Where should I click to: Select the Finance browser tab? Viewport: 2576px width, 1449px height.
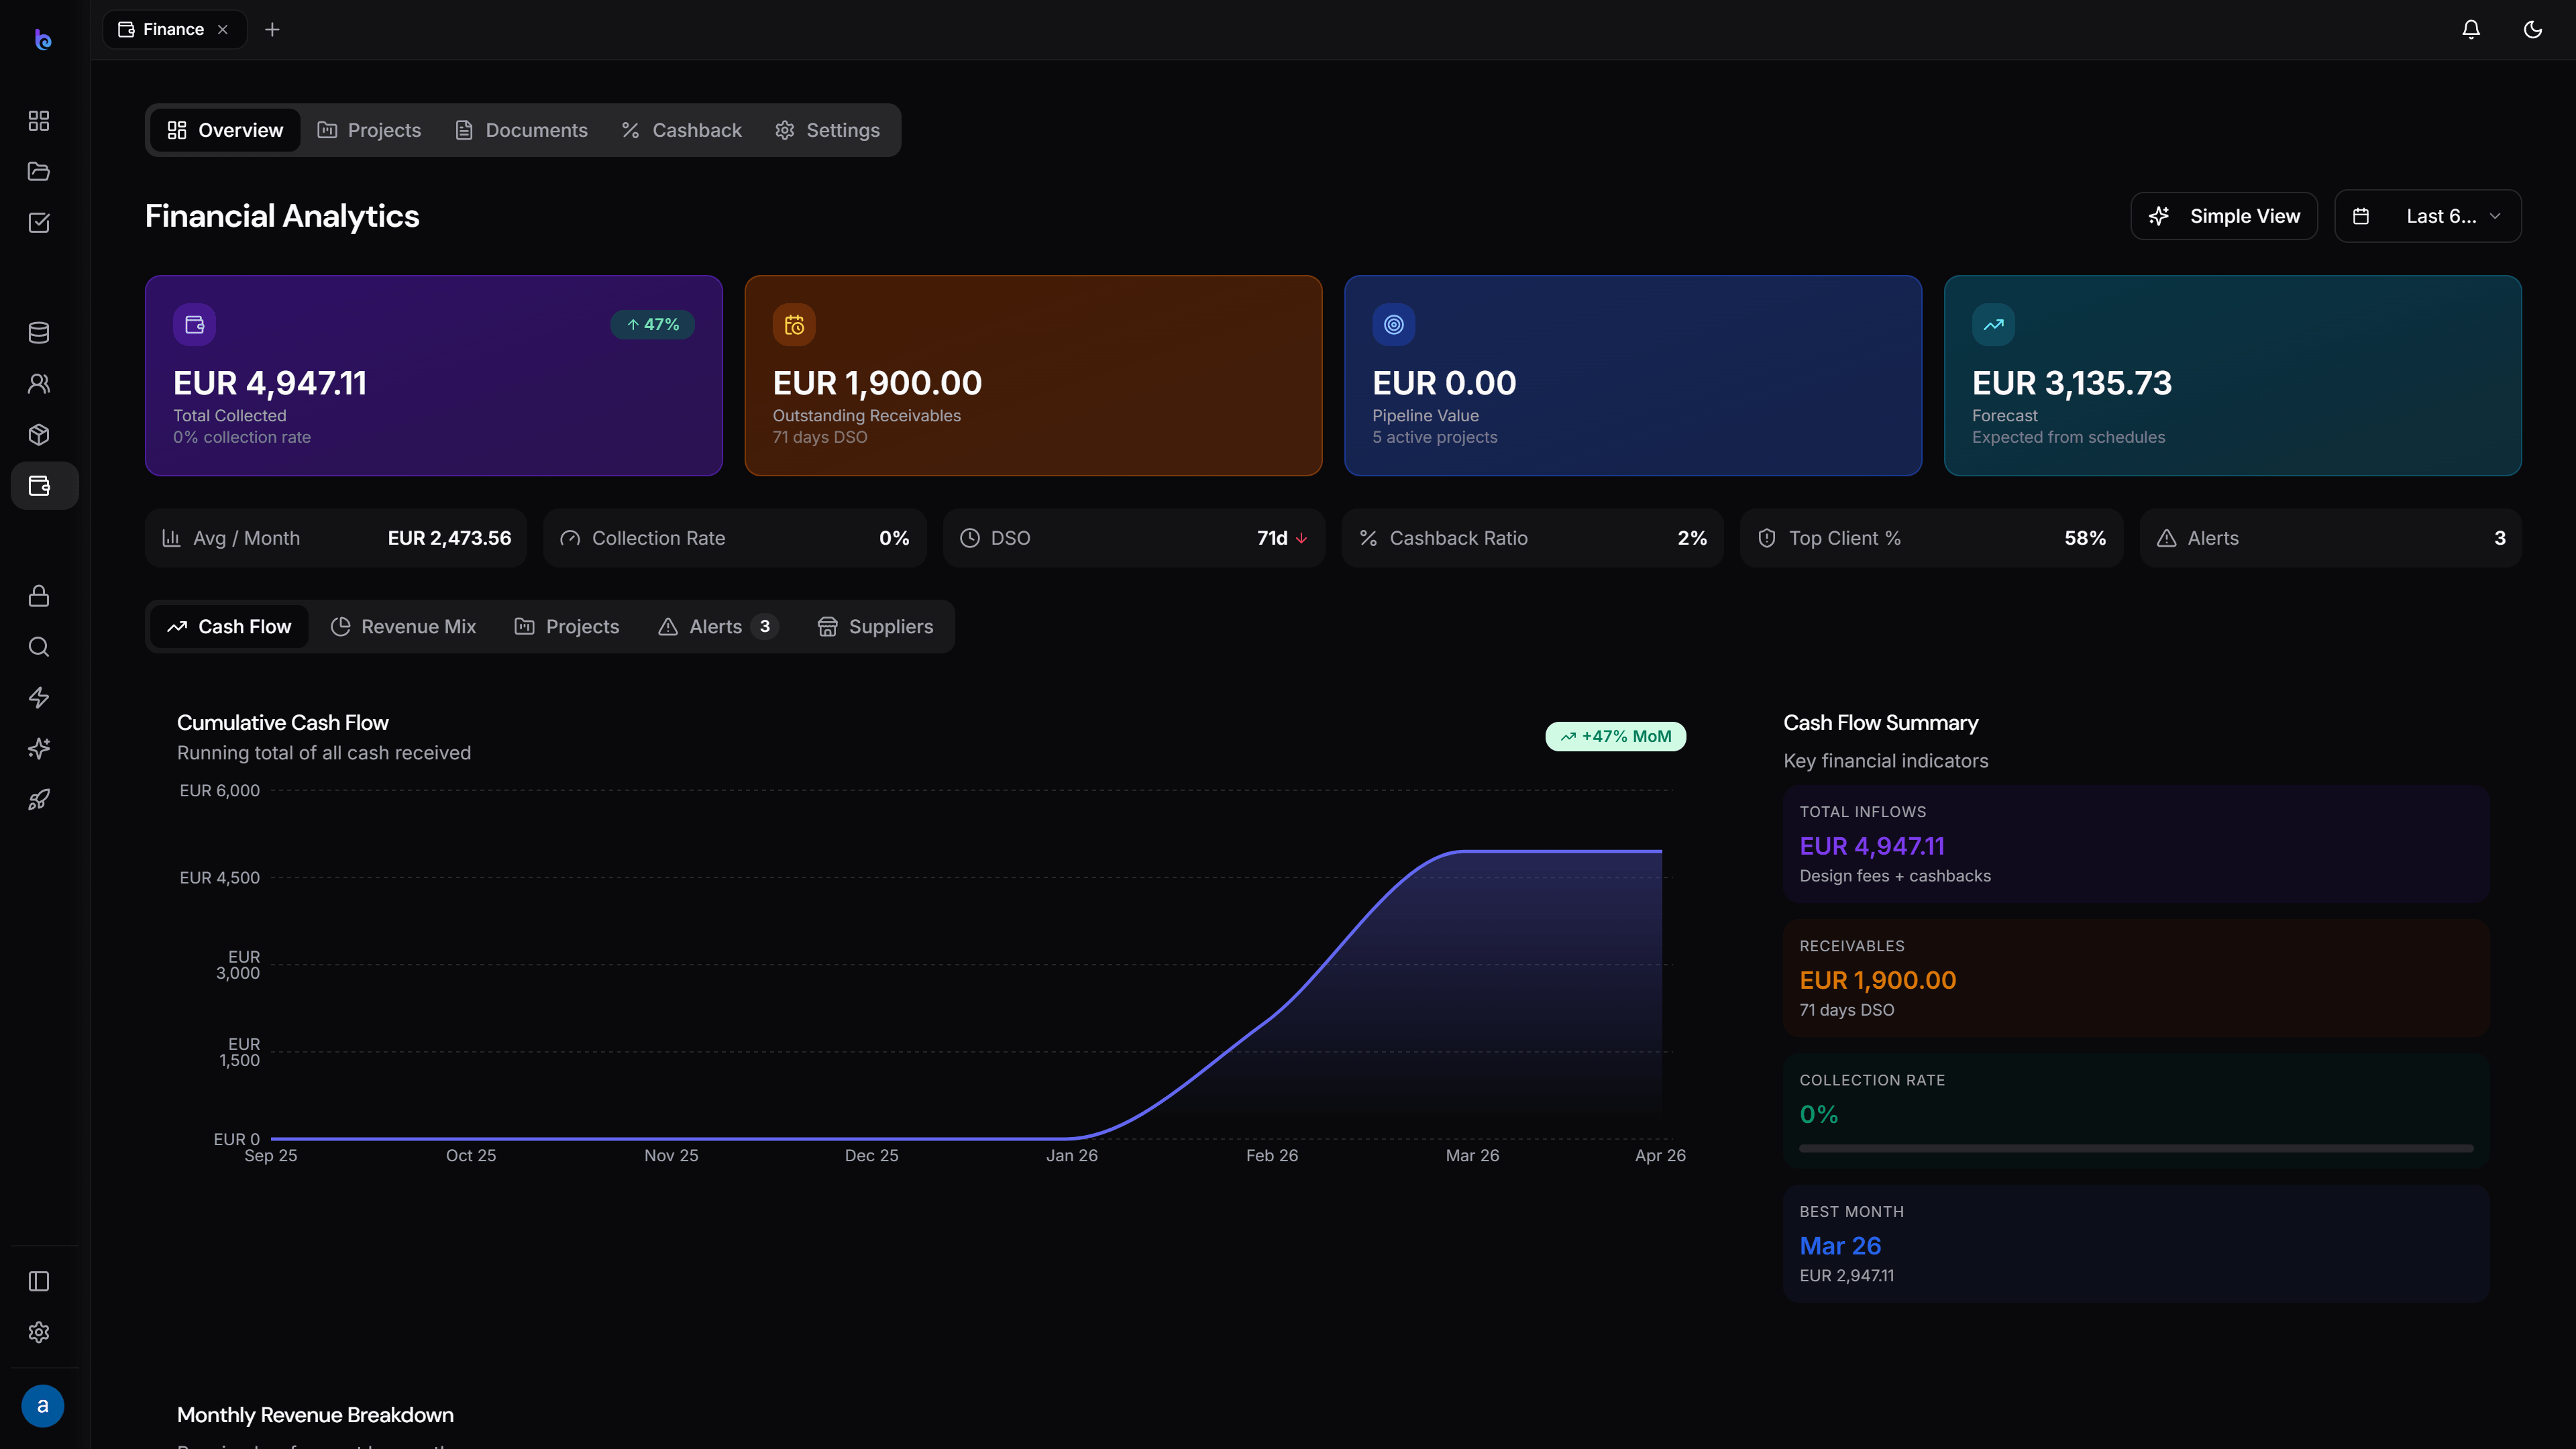[174, 30]
